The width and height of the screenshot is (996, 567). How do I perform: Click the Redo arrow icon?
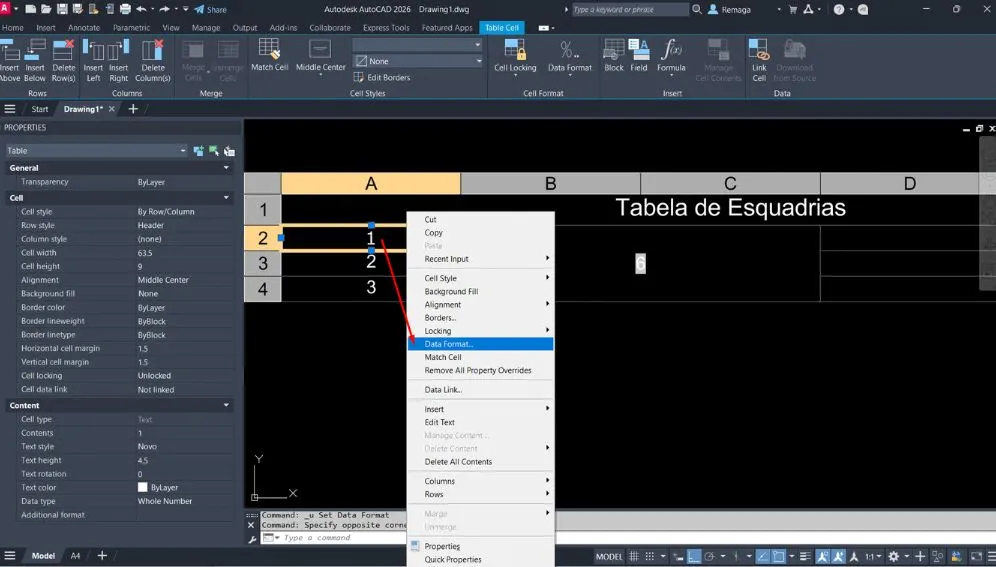(x=165, y=9)
